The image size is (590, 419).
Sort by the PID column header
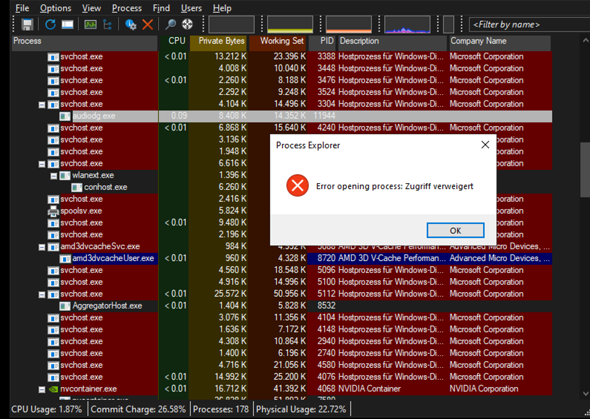tap(322, 43)
